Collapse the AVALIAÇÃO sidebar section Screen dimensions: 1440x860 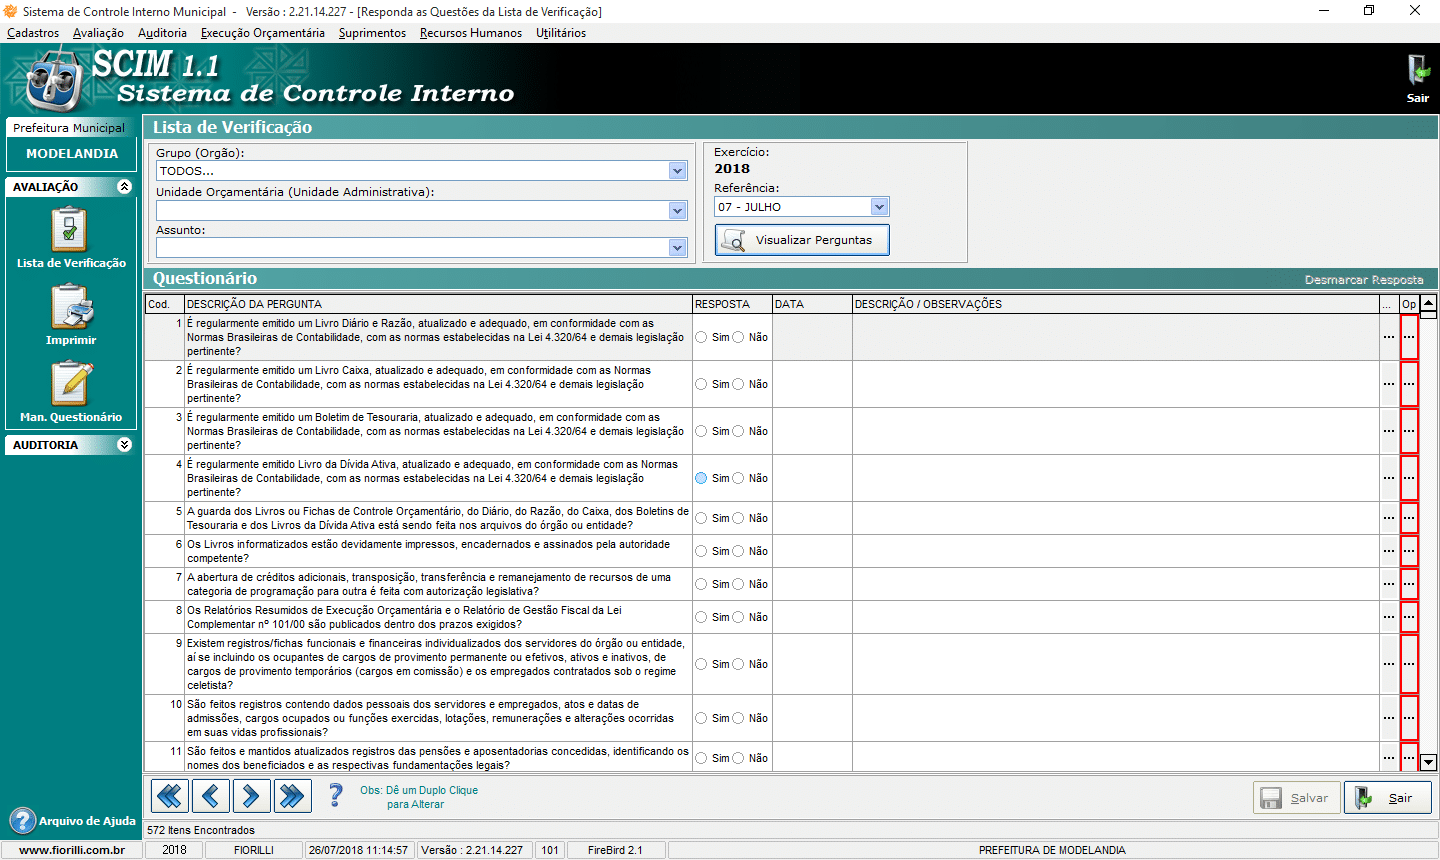124,187
